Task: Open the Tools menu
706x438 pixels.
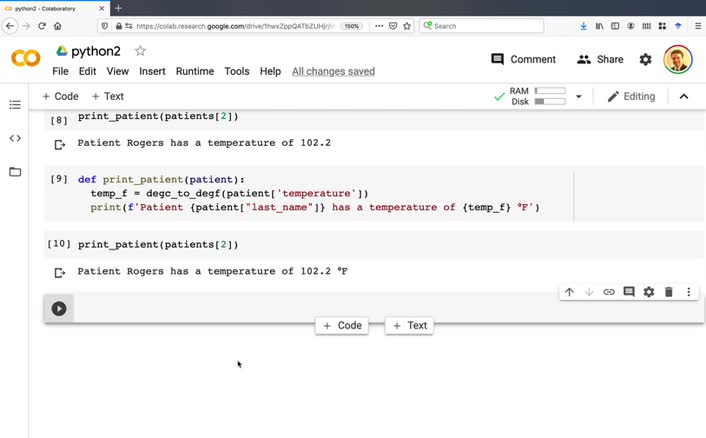Action: pos(237,71)
